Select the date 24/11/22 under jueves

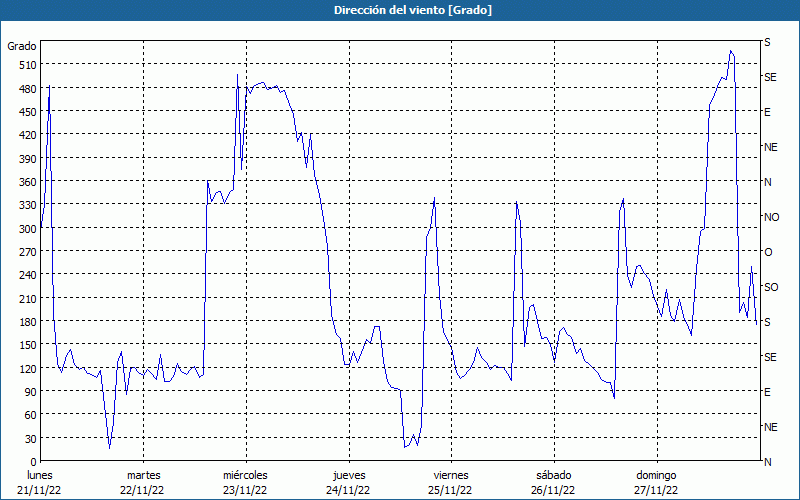(348, 491)
